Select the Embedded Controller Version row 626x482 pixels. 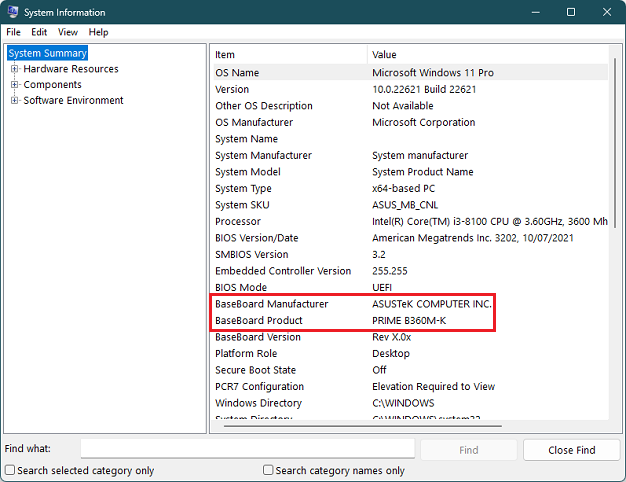click(x=411, y=271)
